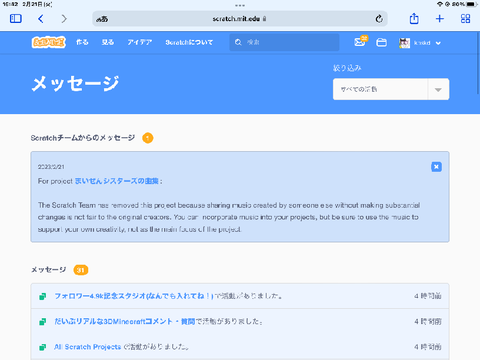
Task: Open the Safari share sheet
Action: click(414, 18)
